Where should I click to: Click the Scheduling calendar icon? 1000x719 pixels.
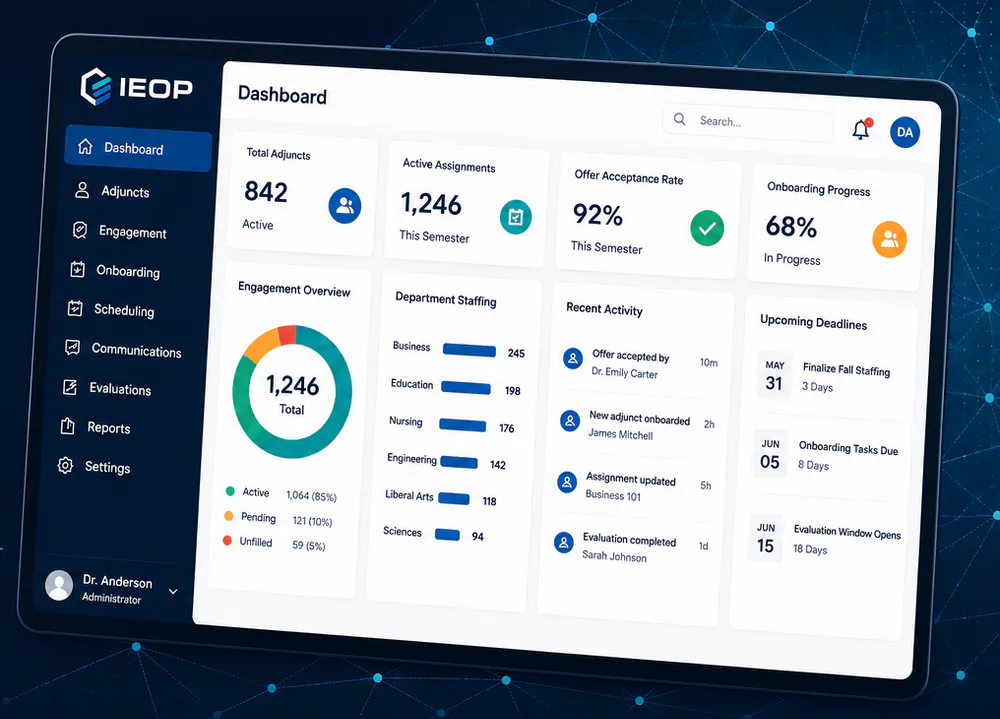pyautogui.click(x=75, y=308)
